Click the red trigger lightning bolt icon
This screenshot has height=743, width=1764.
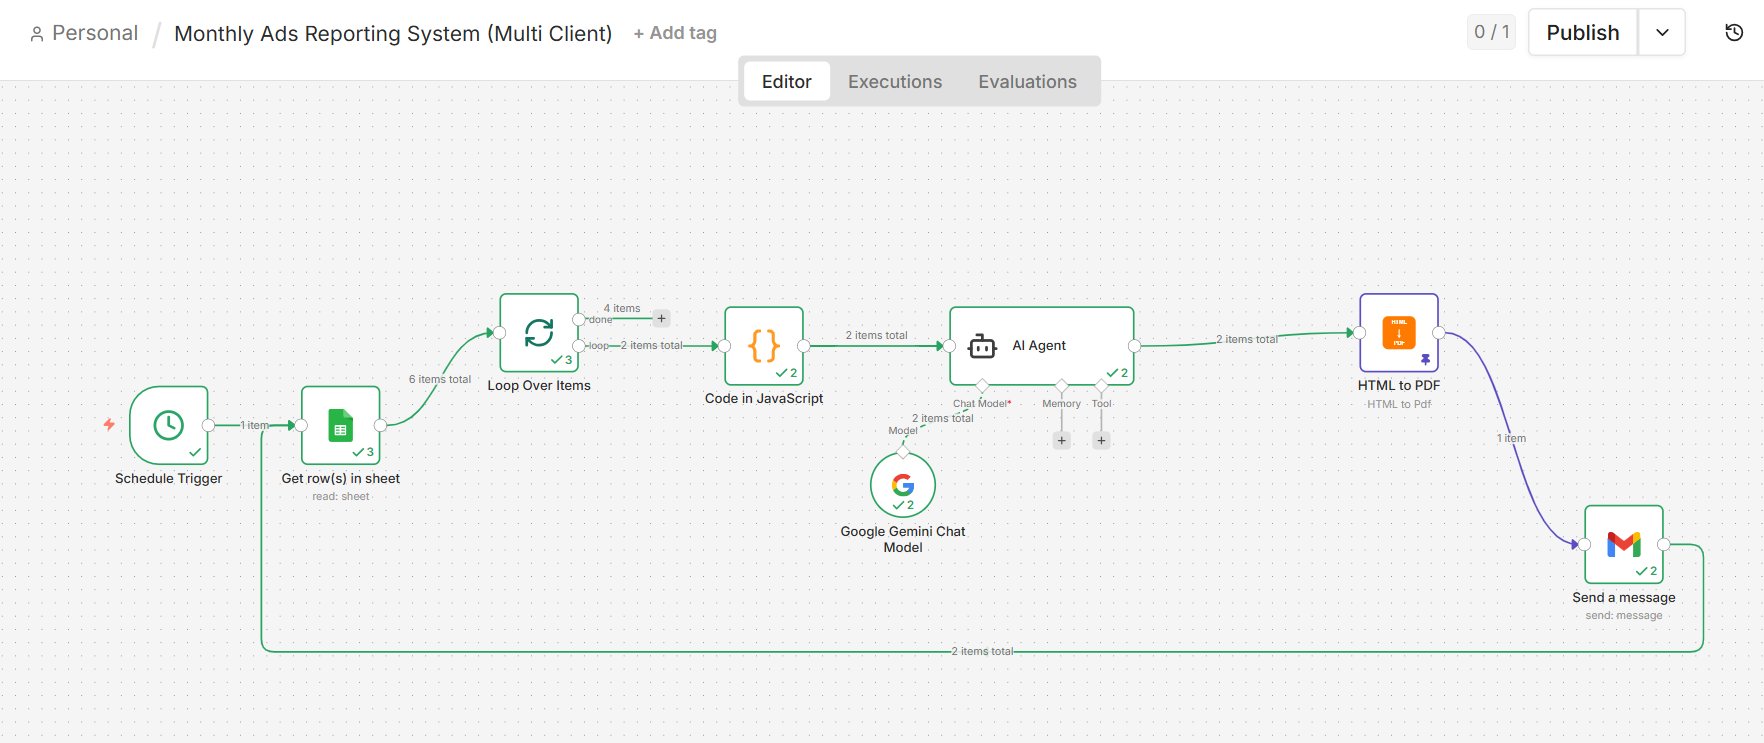pyautogui.click(x=109, y=425)
